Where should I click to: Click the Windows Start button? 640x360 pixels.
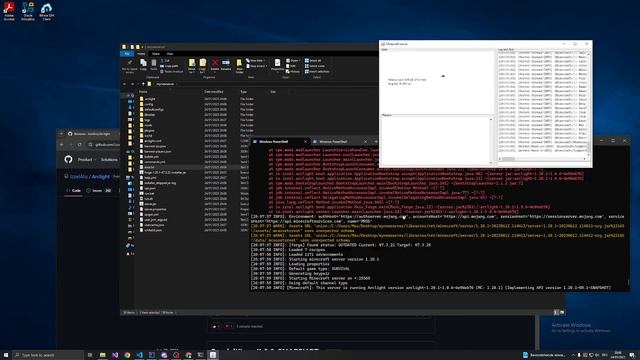pyautogui.click(x=6, y=355)
